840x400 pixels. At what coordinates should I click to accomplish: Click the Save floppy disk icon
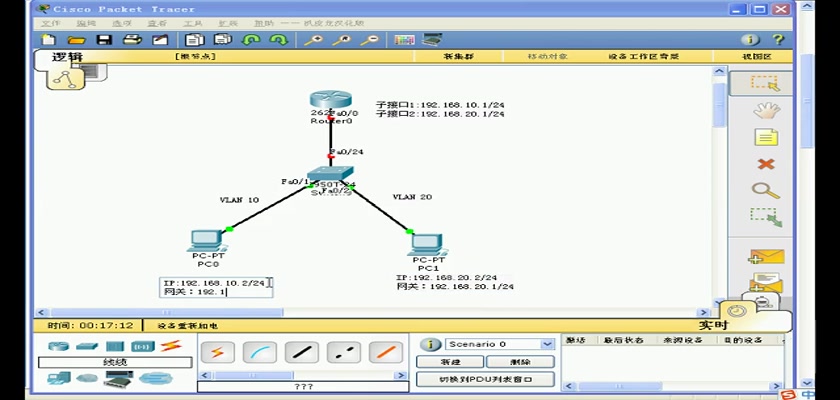click(x=103, y=40)
